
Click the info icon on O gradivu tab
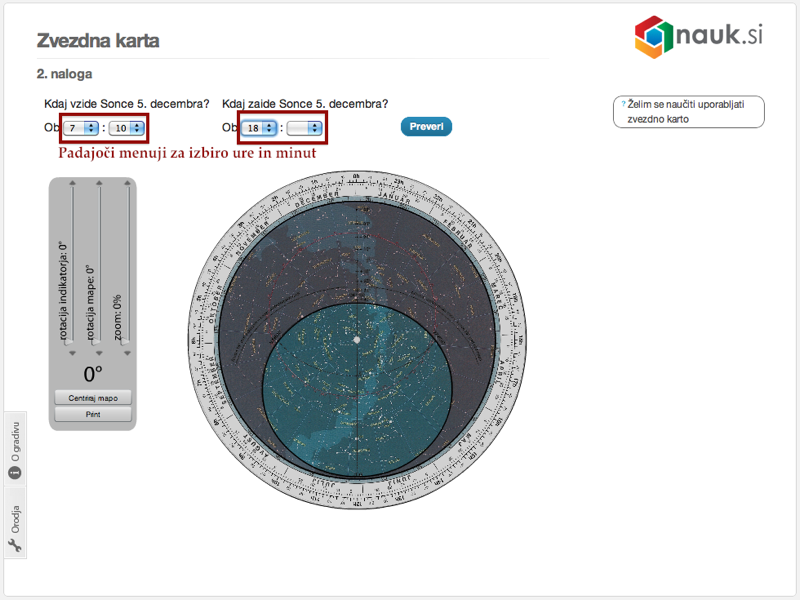click(x=15, y=471)
